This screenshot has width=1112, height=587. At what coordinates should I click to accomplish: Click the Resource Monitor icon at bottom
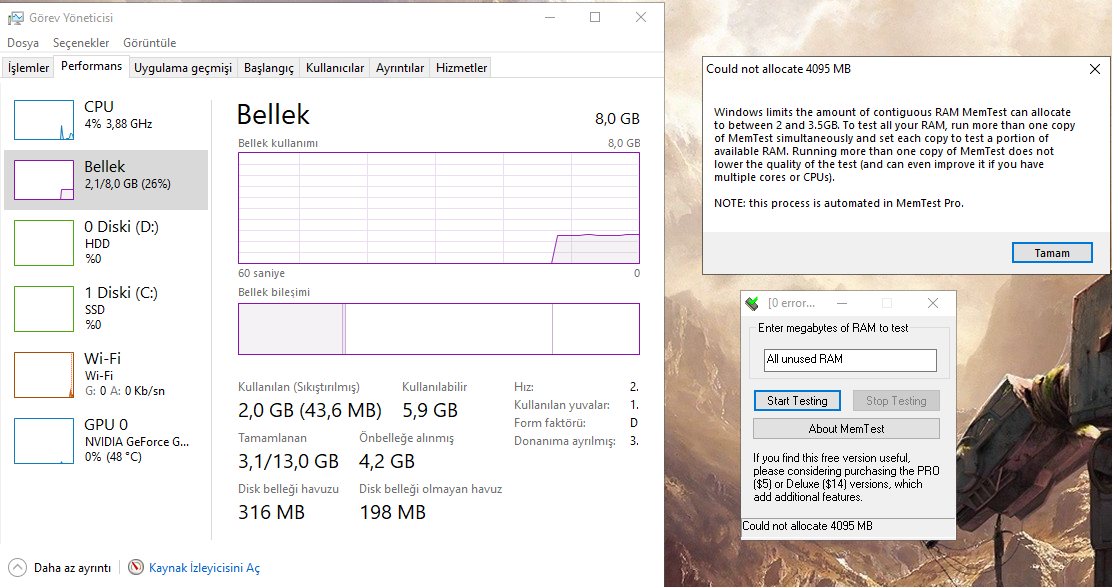(x=136, y=568)
